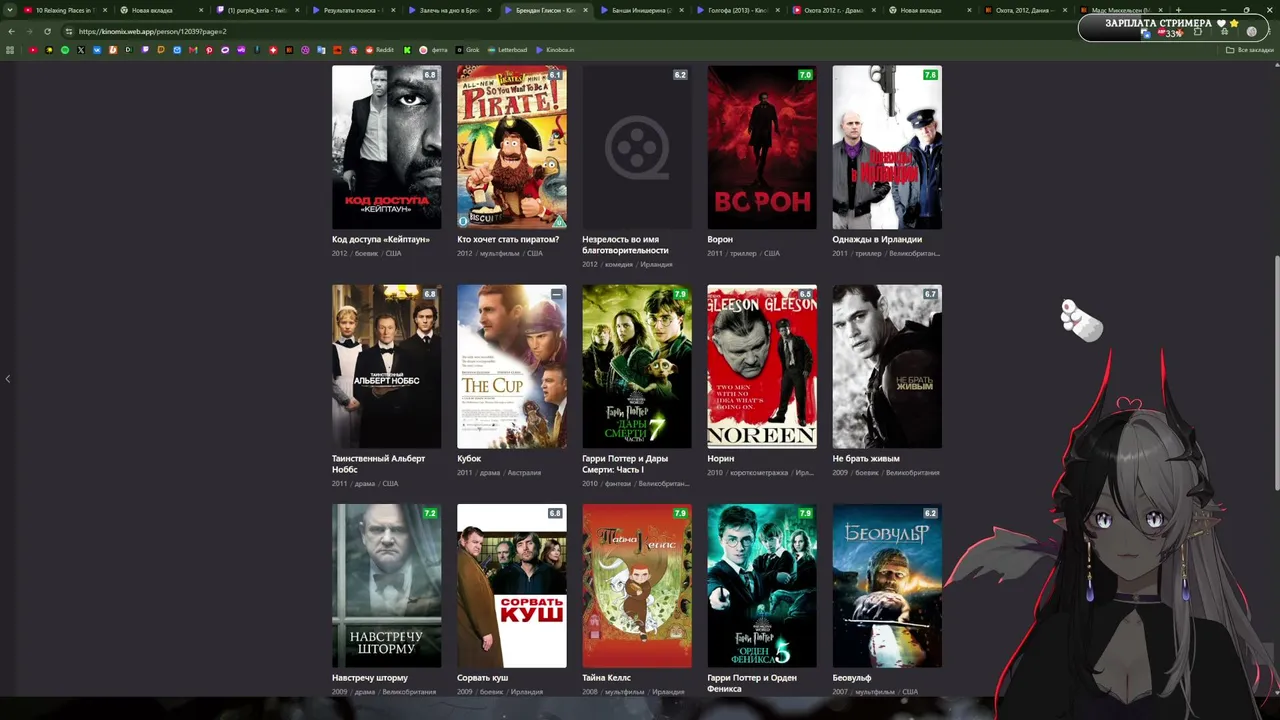Open the фетта bookmark
The width and height of the screenshot is (1280, 720).
point(434,50)
